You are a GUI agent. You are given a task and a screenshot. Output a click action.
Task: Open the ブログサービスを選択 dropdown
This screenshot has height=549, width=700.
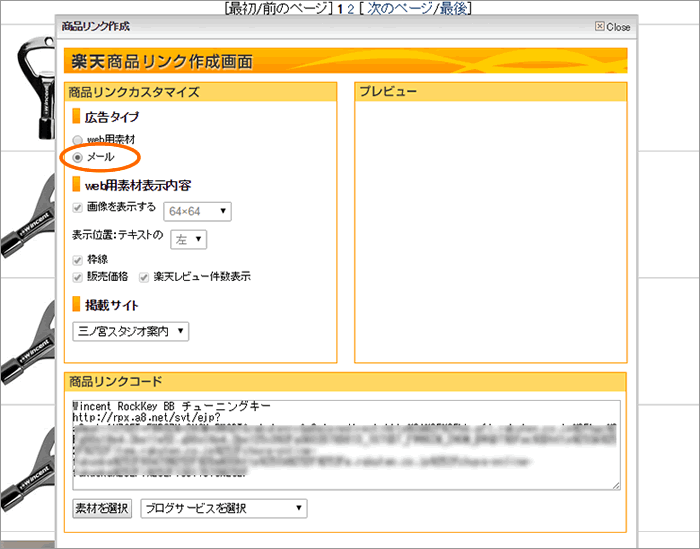224,508
